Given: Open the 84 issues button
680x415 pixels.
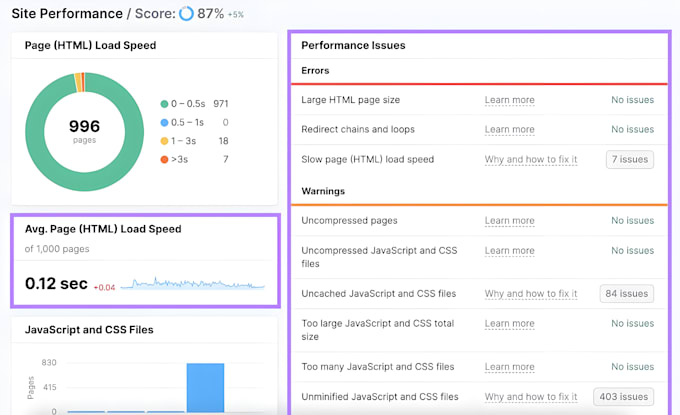Looking at the screenshot, I should pos(627,294).
